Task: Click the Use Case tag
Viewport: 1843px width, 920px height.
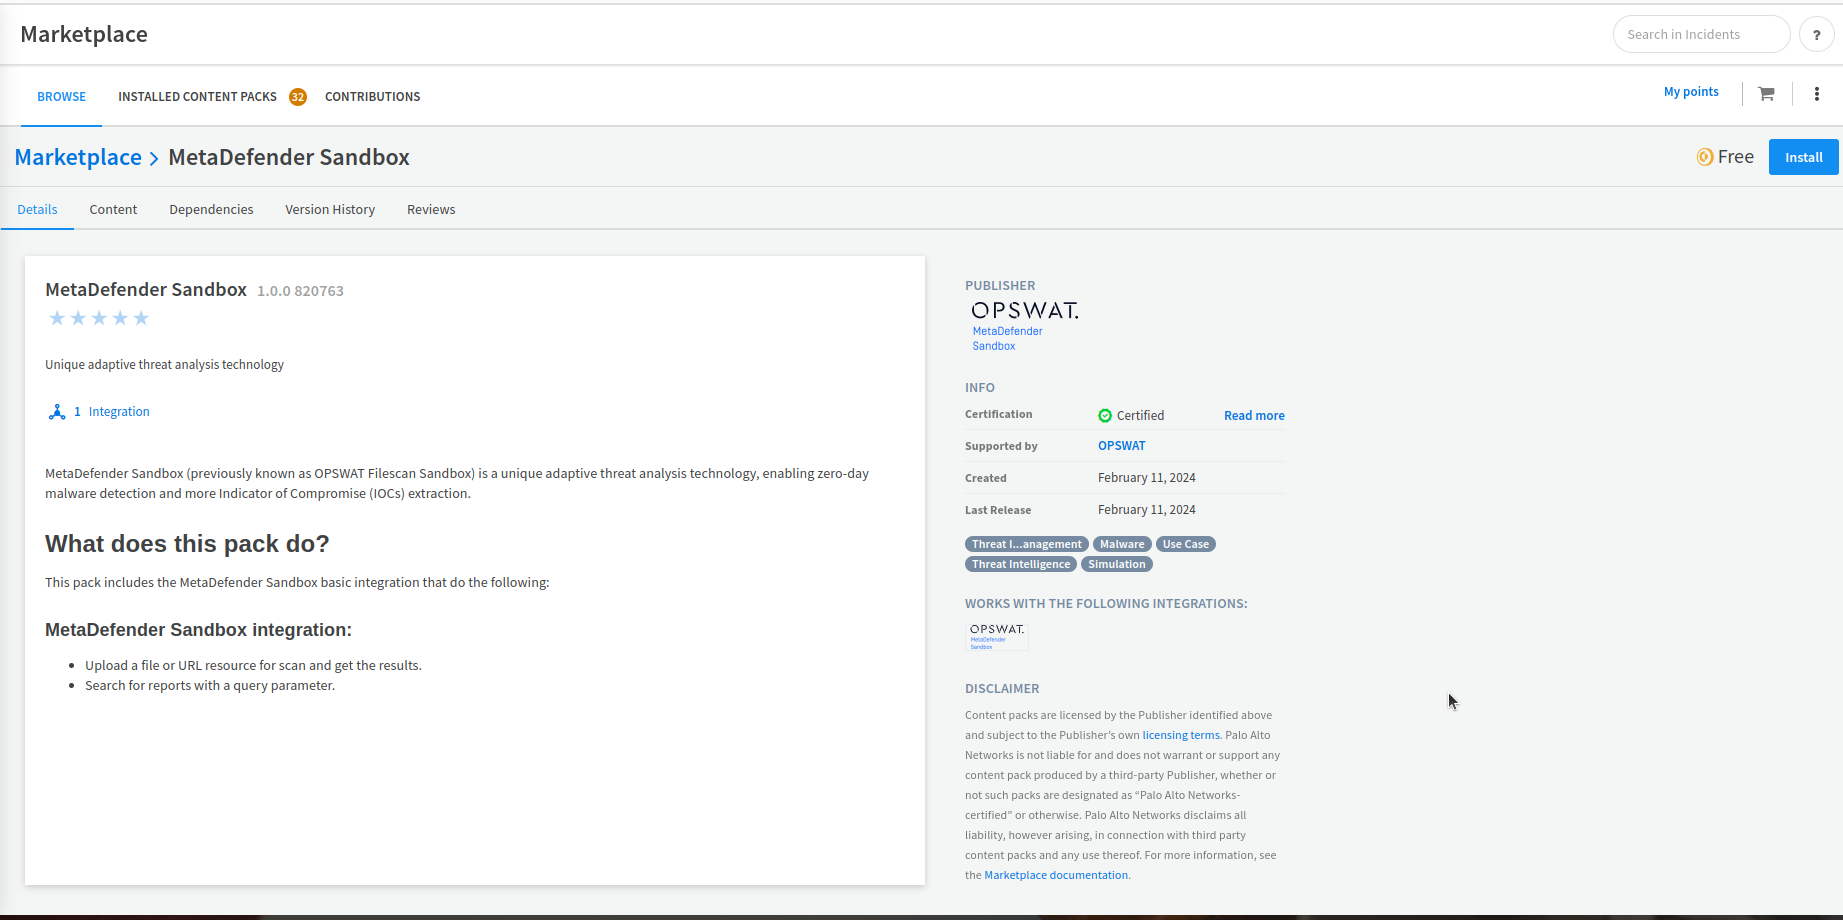Action: (x=1186, y=544)
